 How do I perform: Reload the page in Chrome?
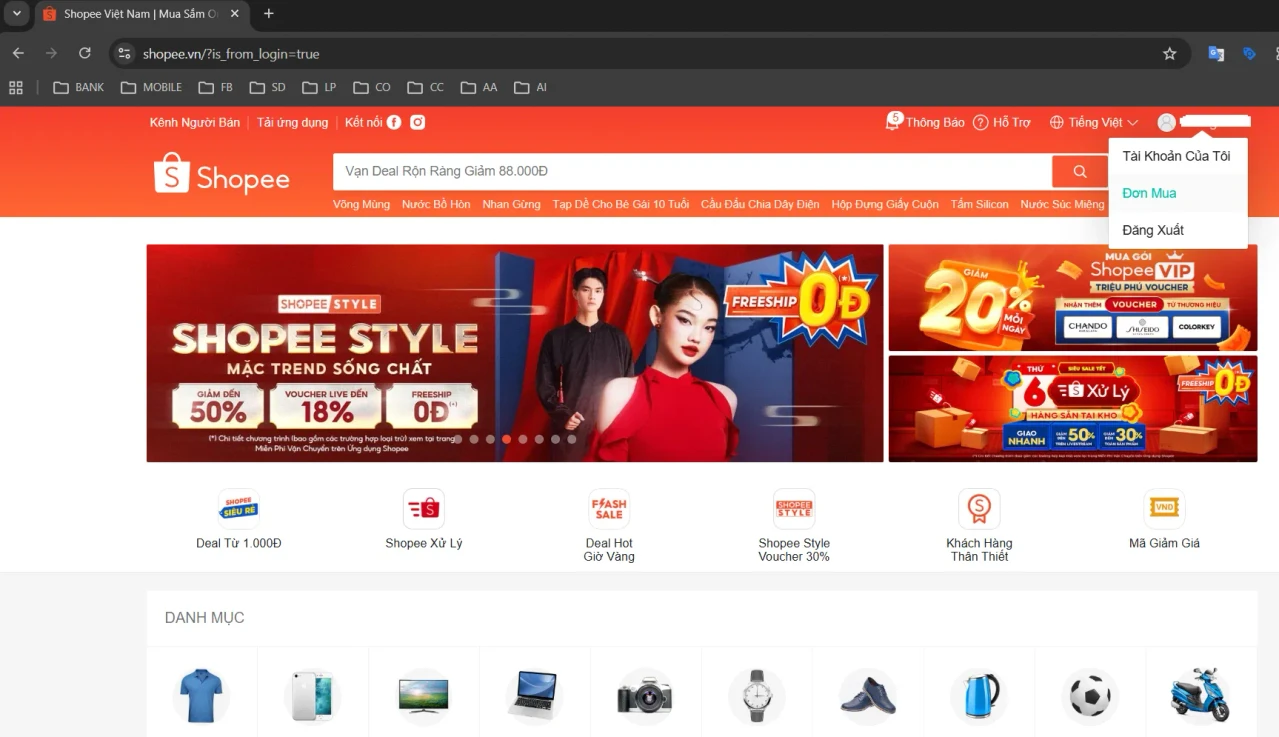point(85,53)
